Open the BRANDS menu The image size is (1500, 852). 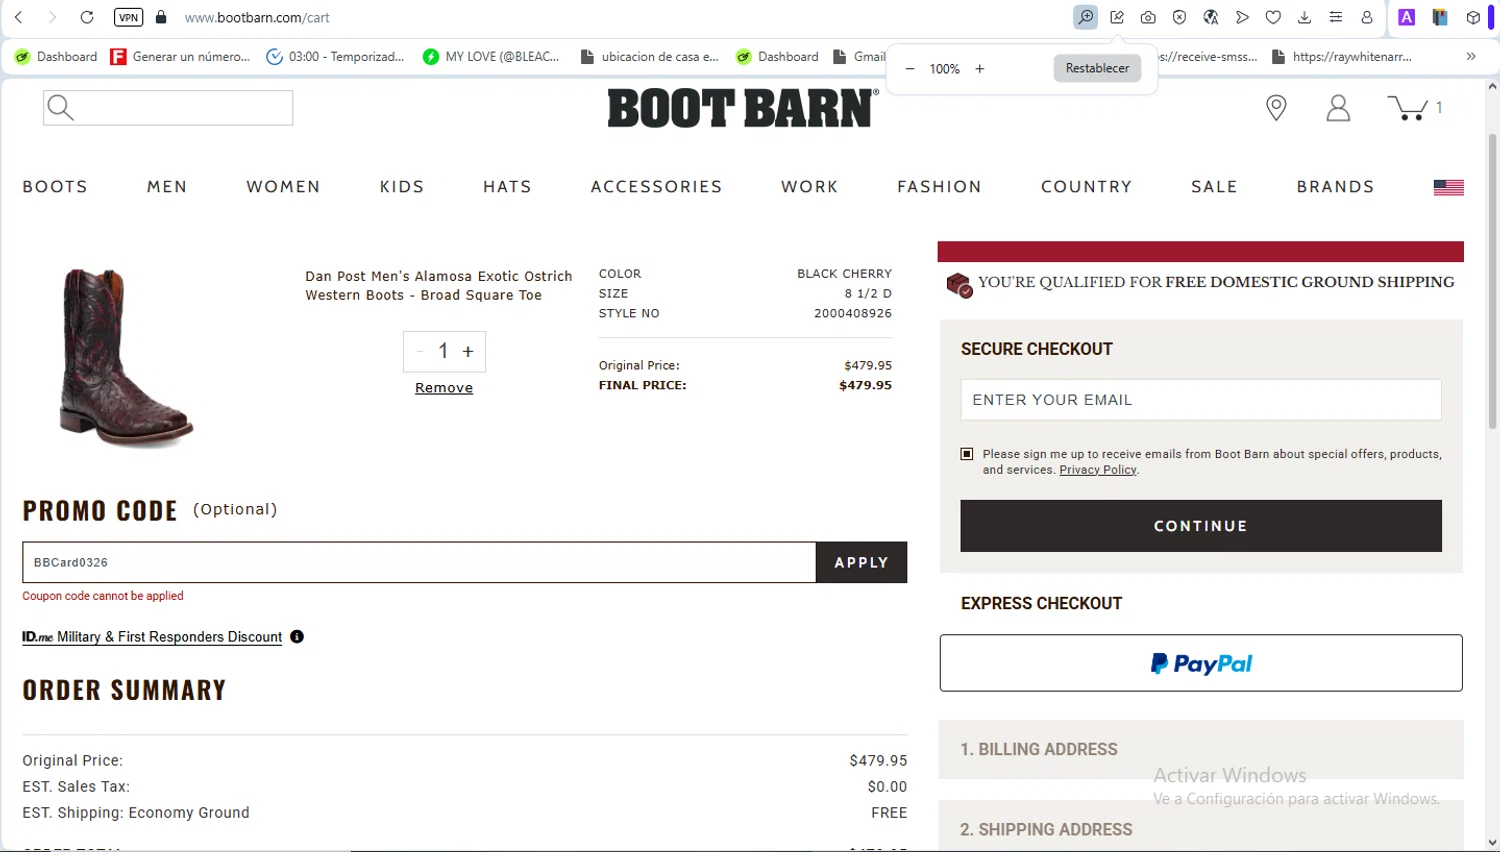[1335, 187]
